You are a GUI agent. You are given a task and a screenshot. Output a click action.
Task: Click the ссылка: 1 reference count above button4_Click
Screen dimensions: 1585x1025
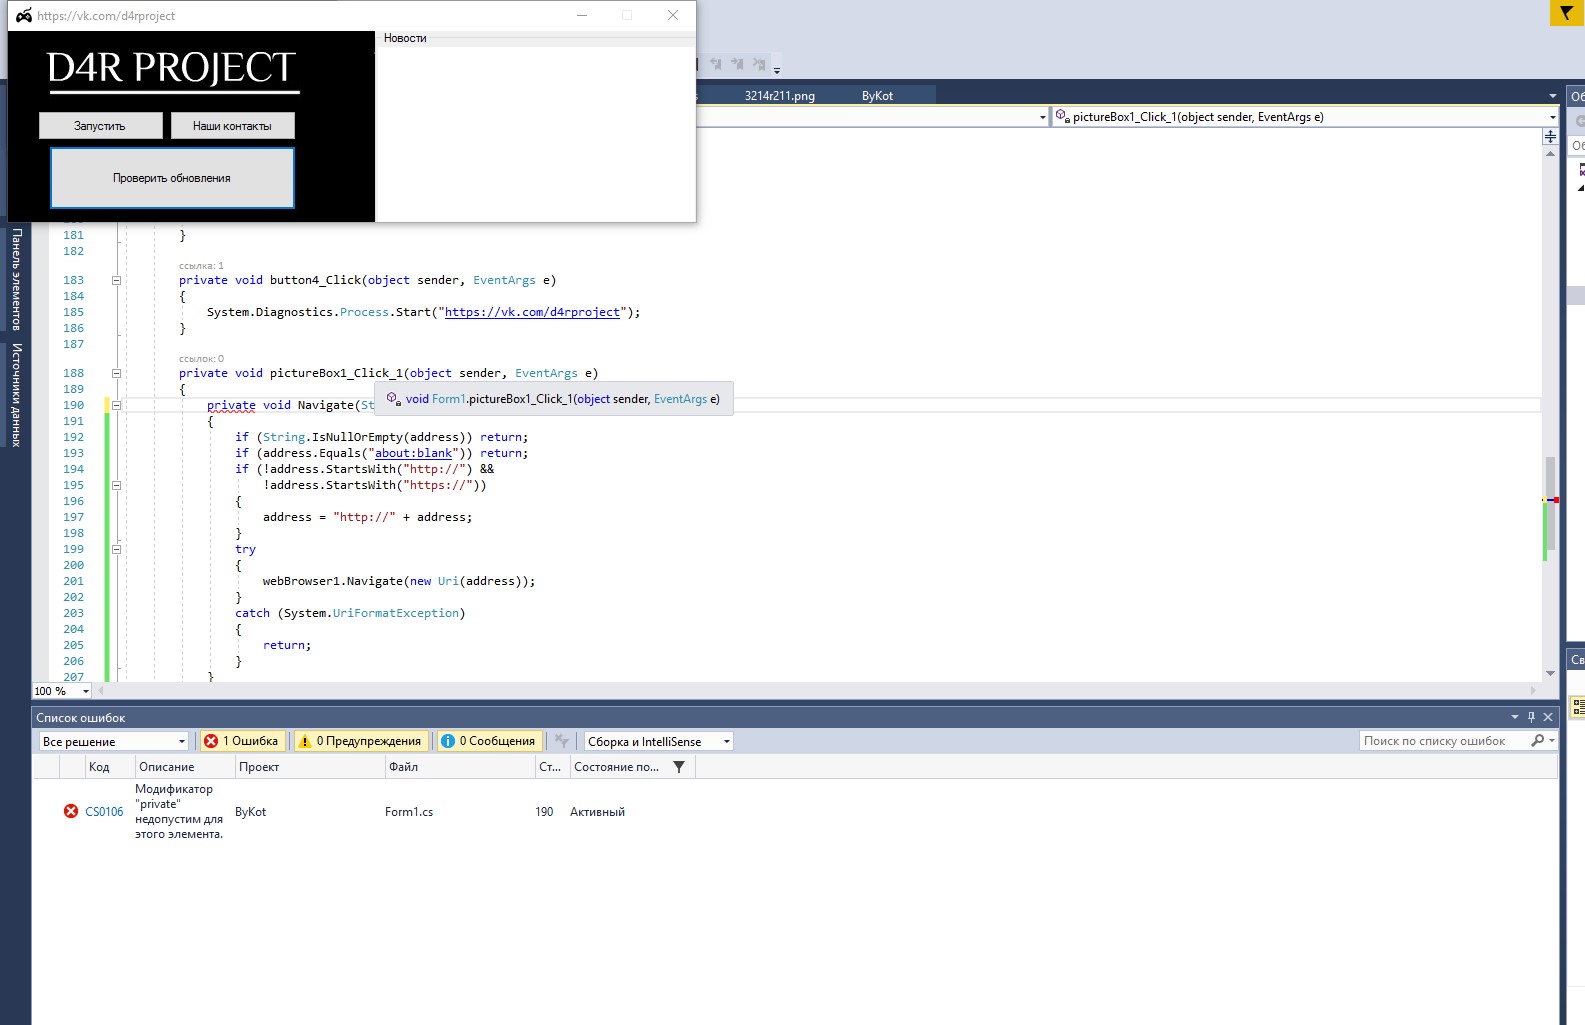click(201, 266)
